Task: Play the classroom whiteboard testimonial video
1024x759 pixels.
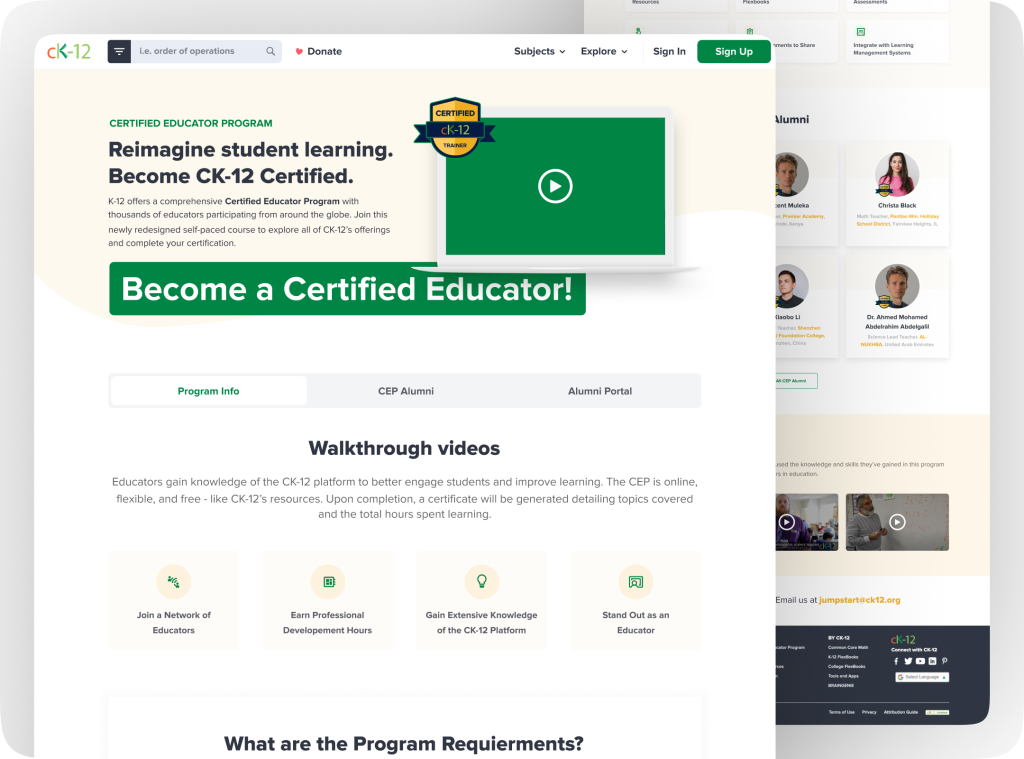Action: pos(897,522)
